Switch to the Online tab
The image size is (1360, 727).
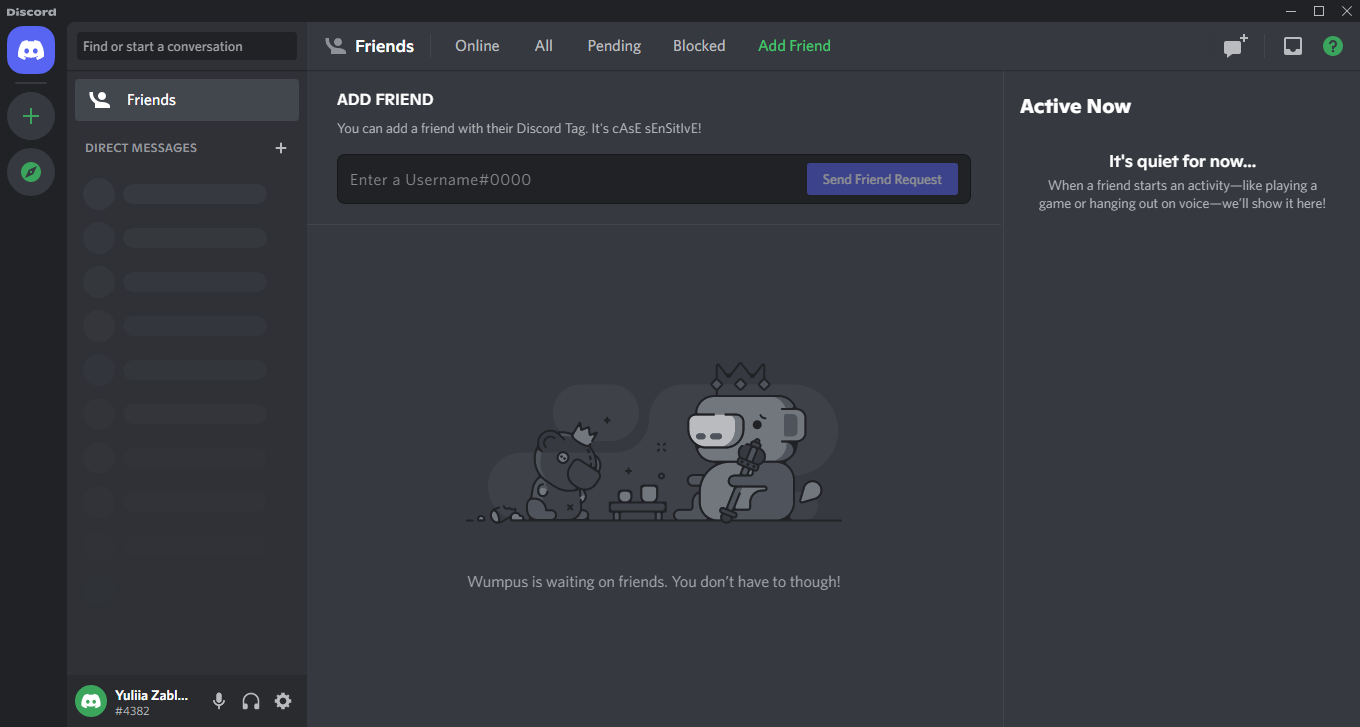(477, 46)
